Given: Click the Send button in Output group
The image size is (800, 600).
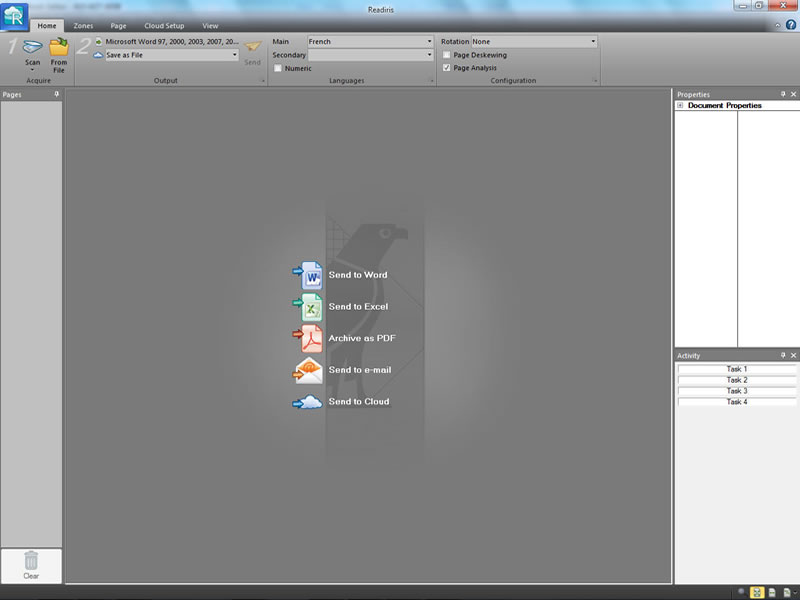Looking at the screenshot, I should 253,51.
